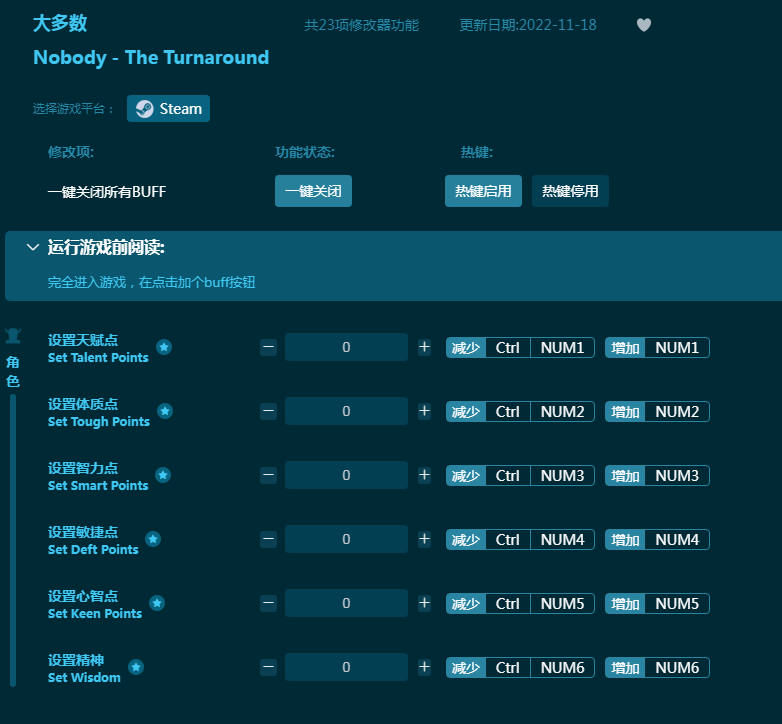This screenshot has width=782, height=724.
Task: Click the 减少 Ctrl NUM5 hotkey
Action: tap(520, 604)
